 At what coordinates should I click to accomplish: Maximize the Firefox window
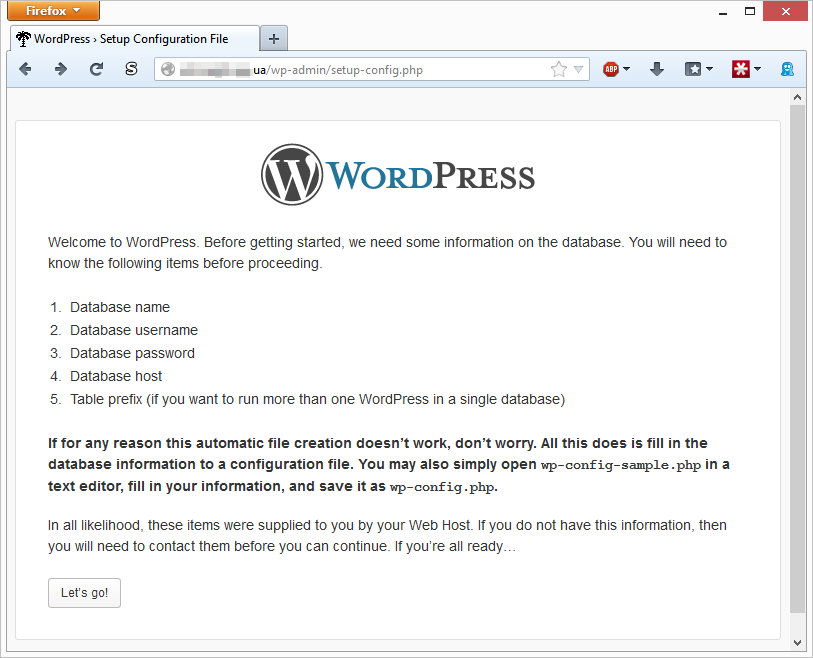(750, 11)
